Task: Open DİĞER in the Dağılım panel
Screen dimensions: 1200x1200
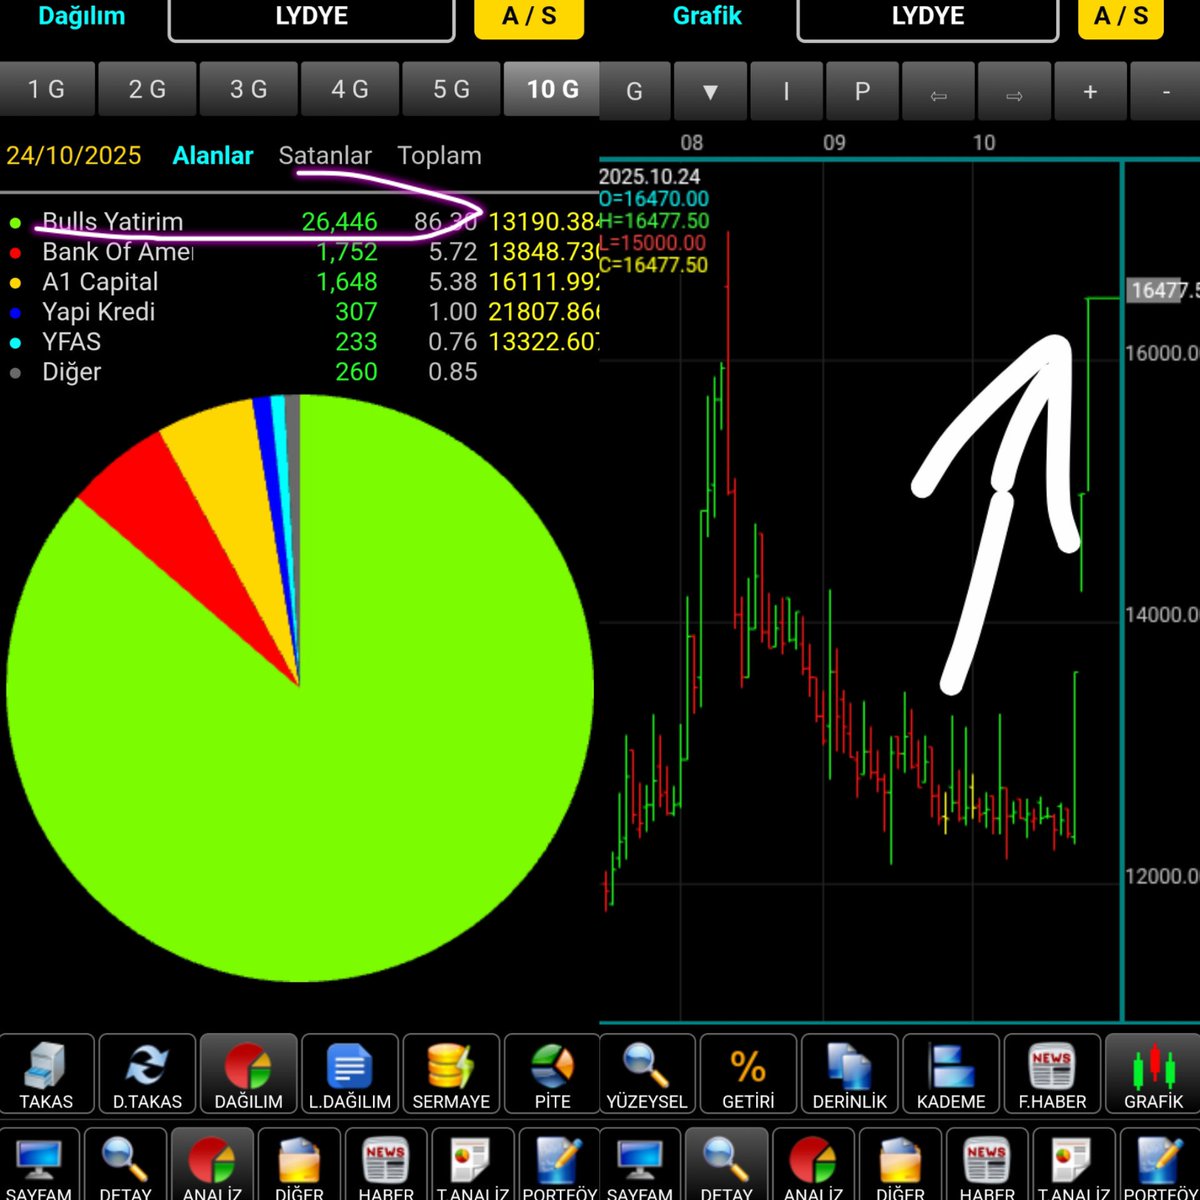Action: [299, 1165]
